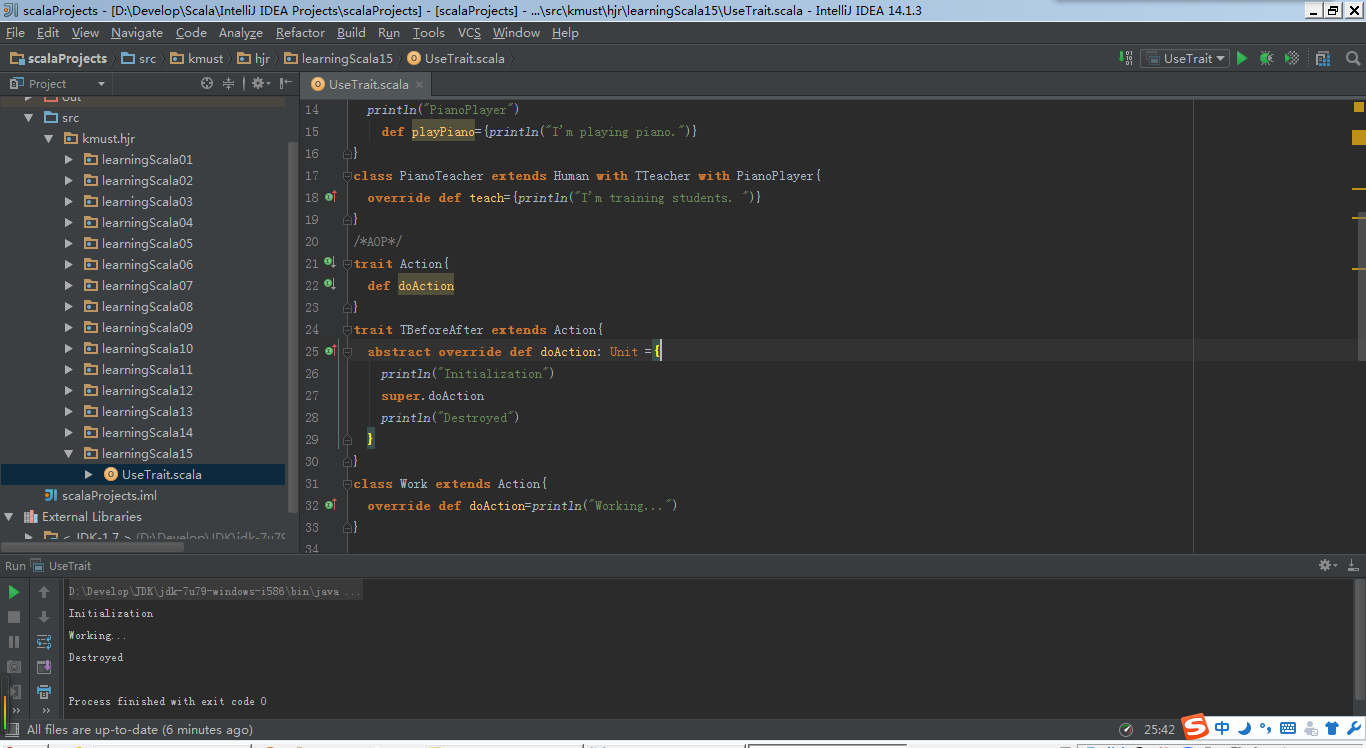Place cursor on super.doAction line 27
This screenshot has width=1366, height=748.
point(432,396)
